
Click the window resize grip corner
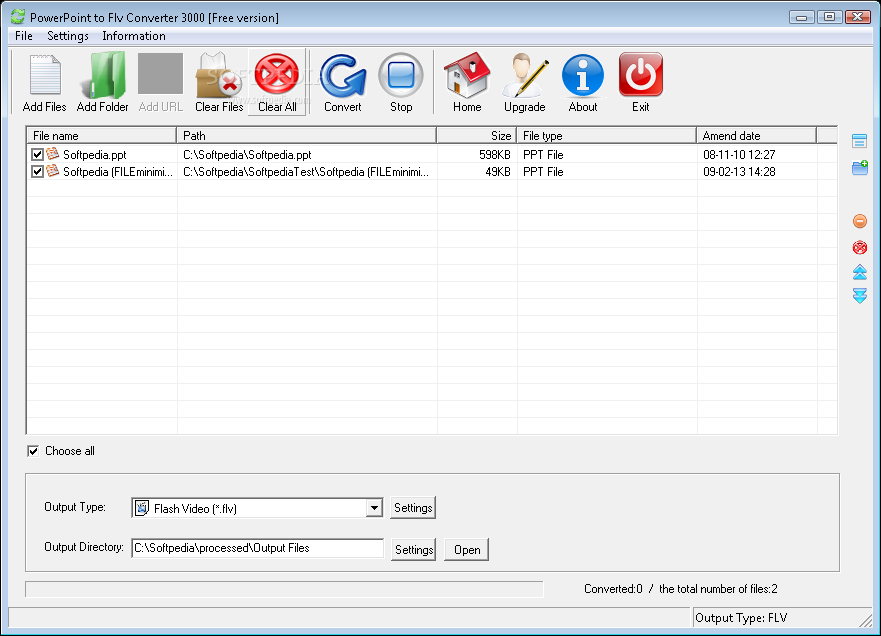[x=866, y=620]
